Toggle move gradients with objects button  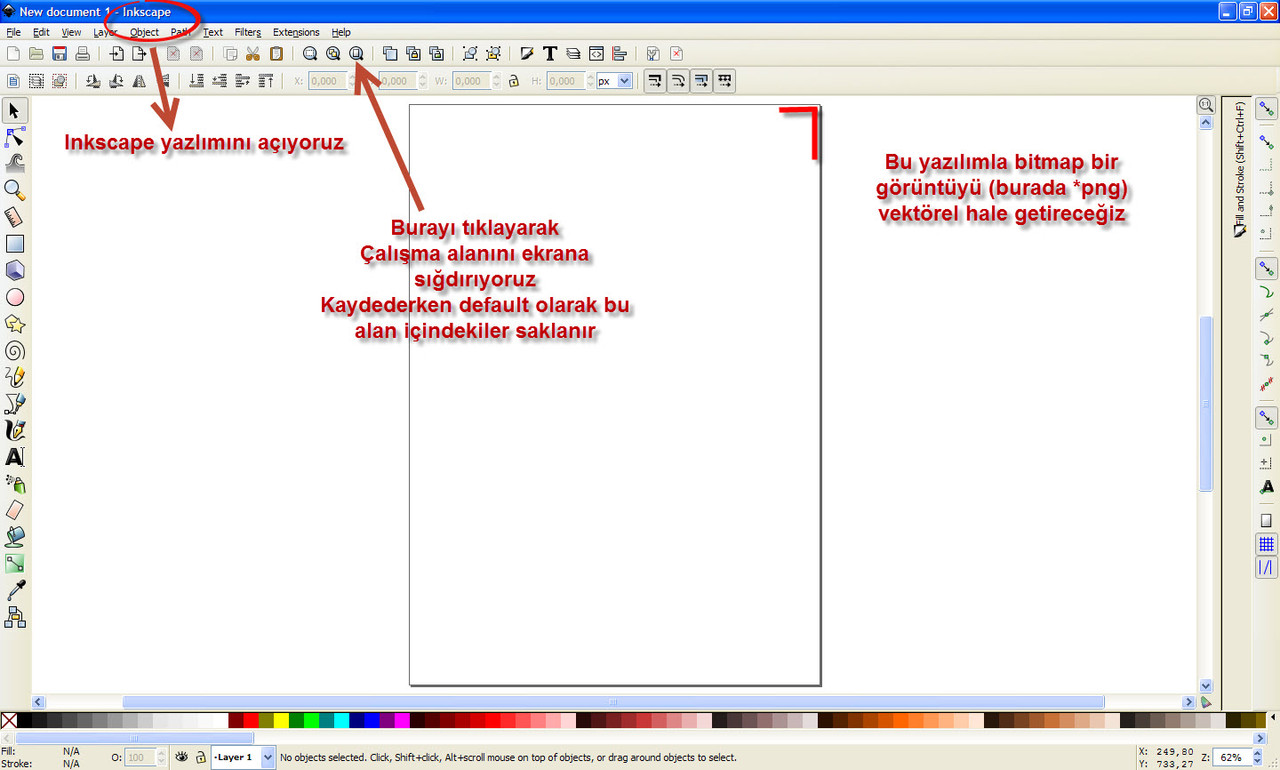[701, 81]
